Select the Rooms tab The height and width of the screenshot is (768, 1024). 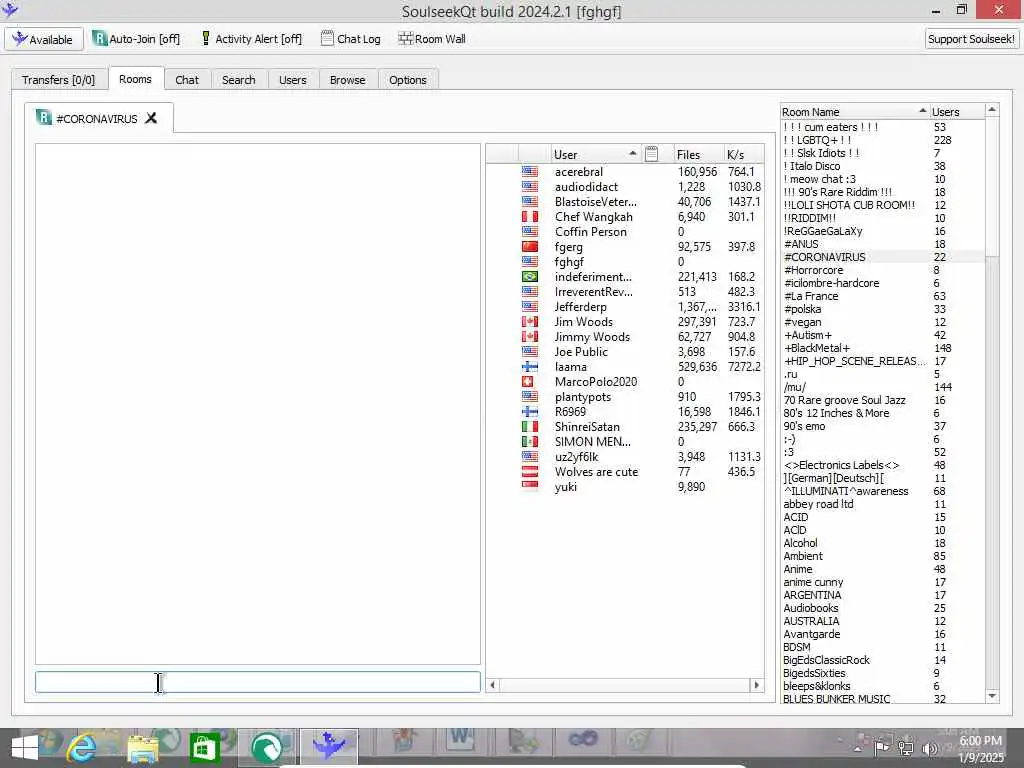pyautogui.click(x=135, y=79)
